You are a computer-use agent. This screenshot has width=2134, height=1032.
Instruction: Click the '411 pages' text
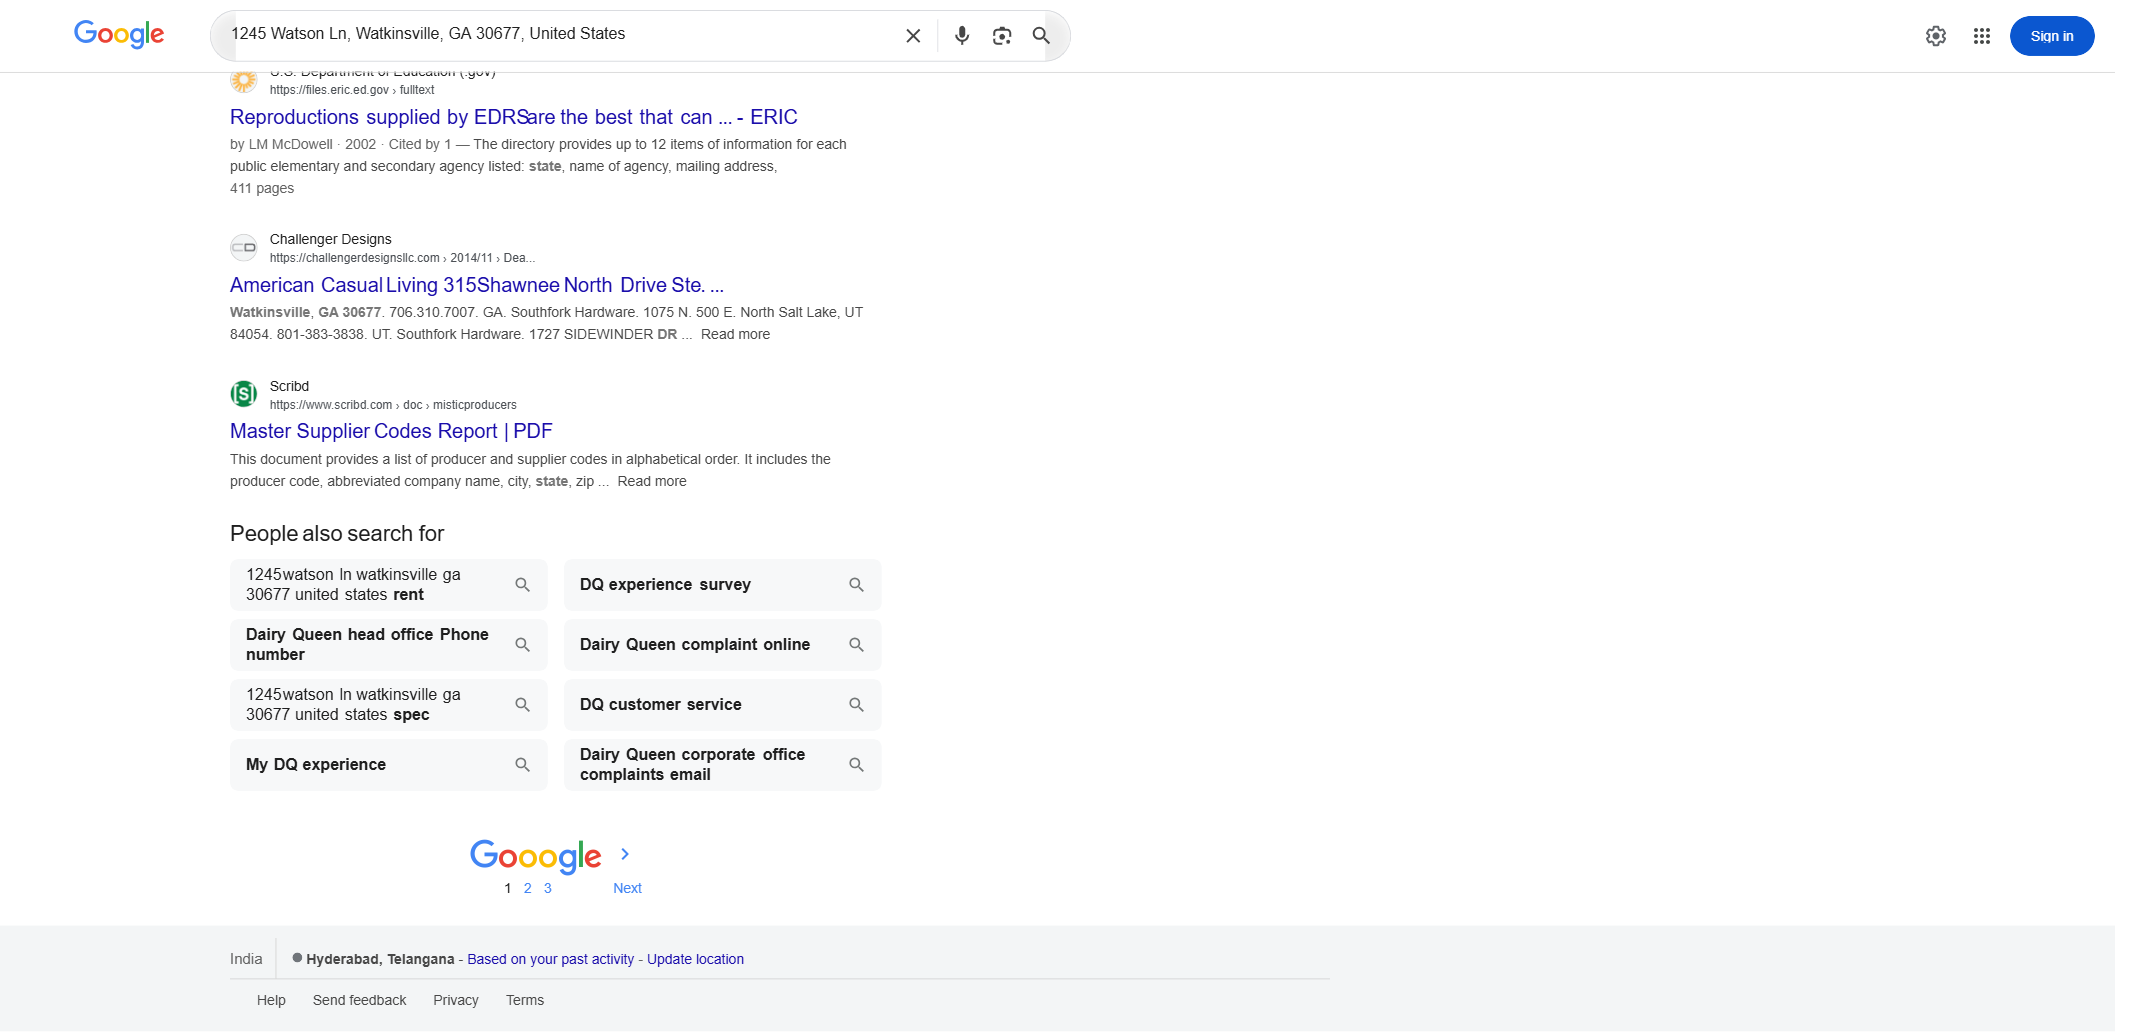click(x=262, y=188)
